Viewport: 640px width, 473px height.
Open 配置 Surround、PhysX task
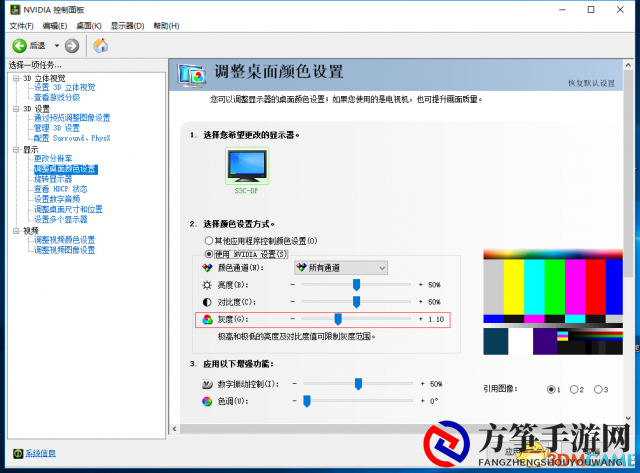72,138
